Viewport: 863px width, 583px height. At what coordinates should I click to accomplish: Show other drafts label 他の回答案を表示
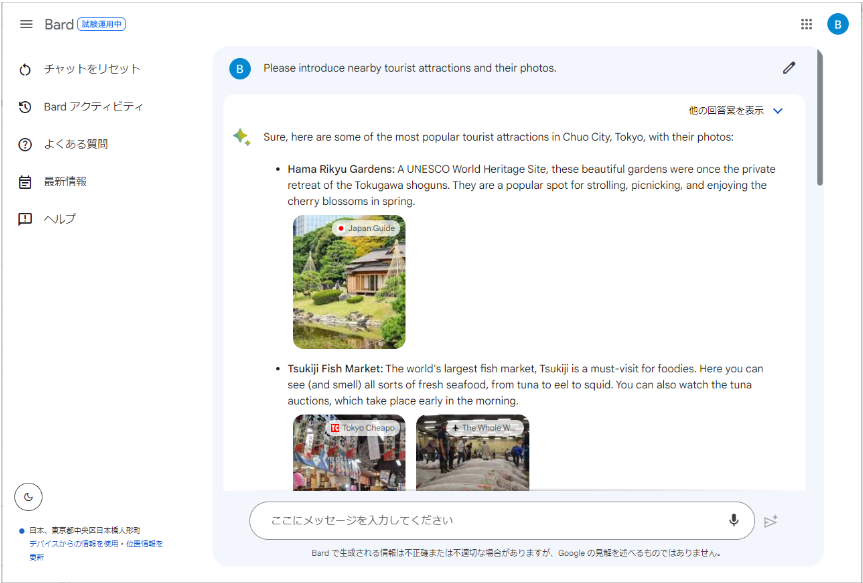[726, 111]
